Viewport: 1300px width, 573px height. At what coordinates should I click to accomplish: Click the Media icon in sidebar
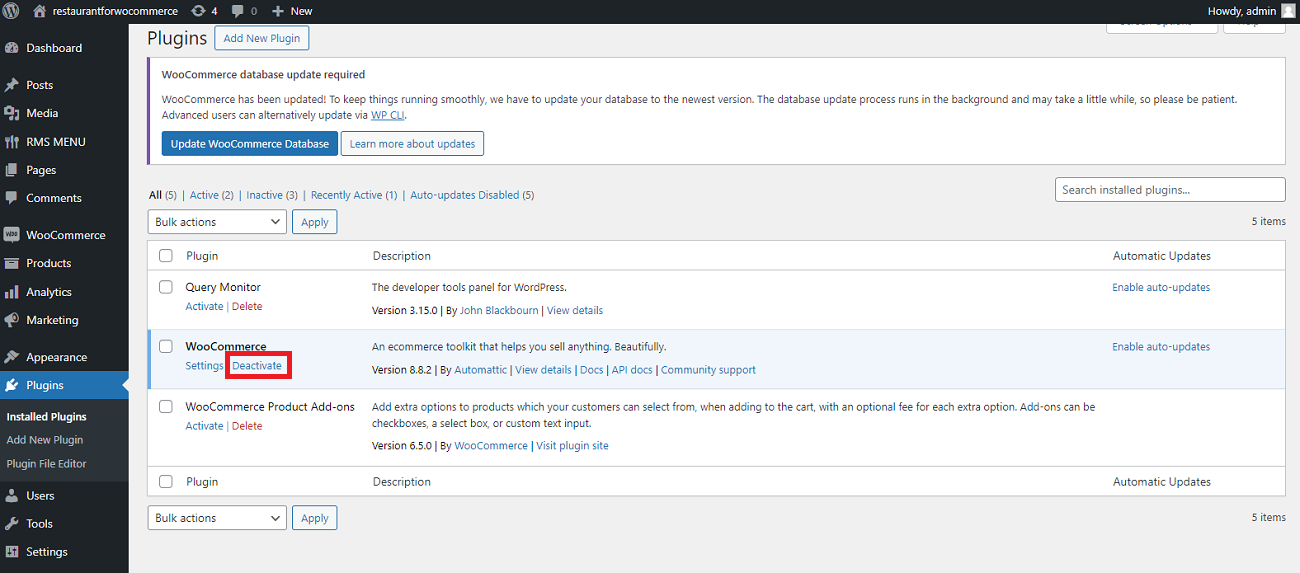pos(12,113)
